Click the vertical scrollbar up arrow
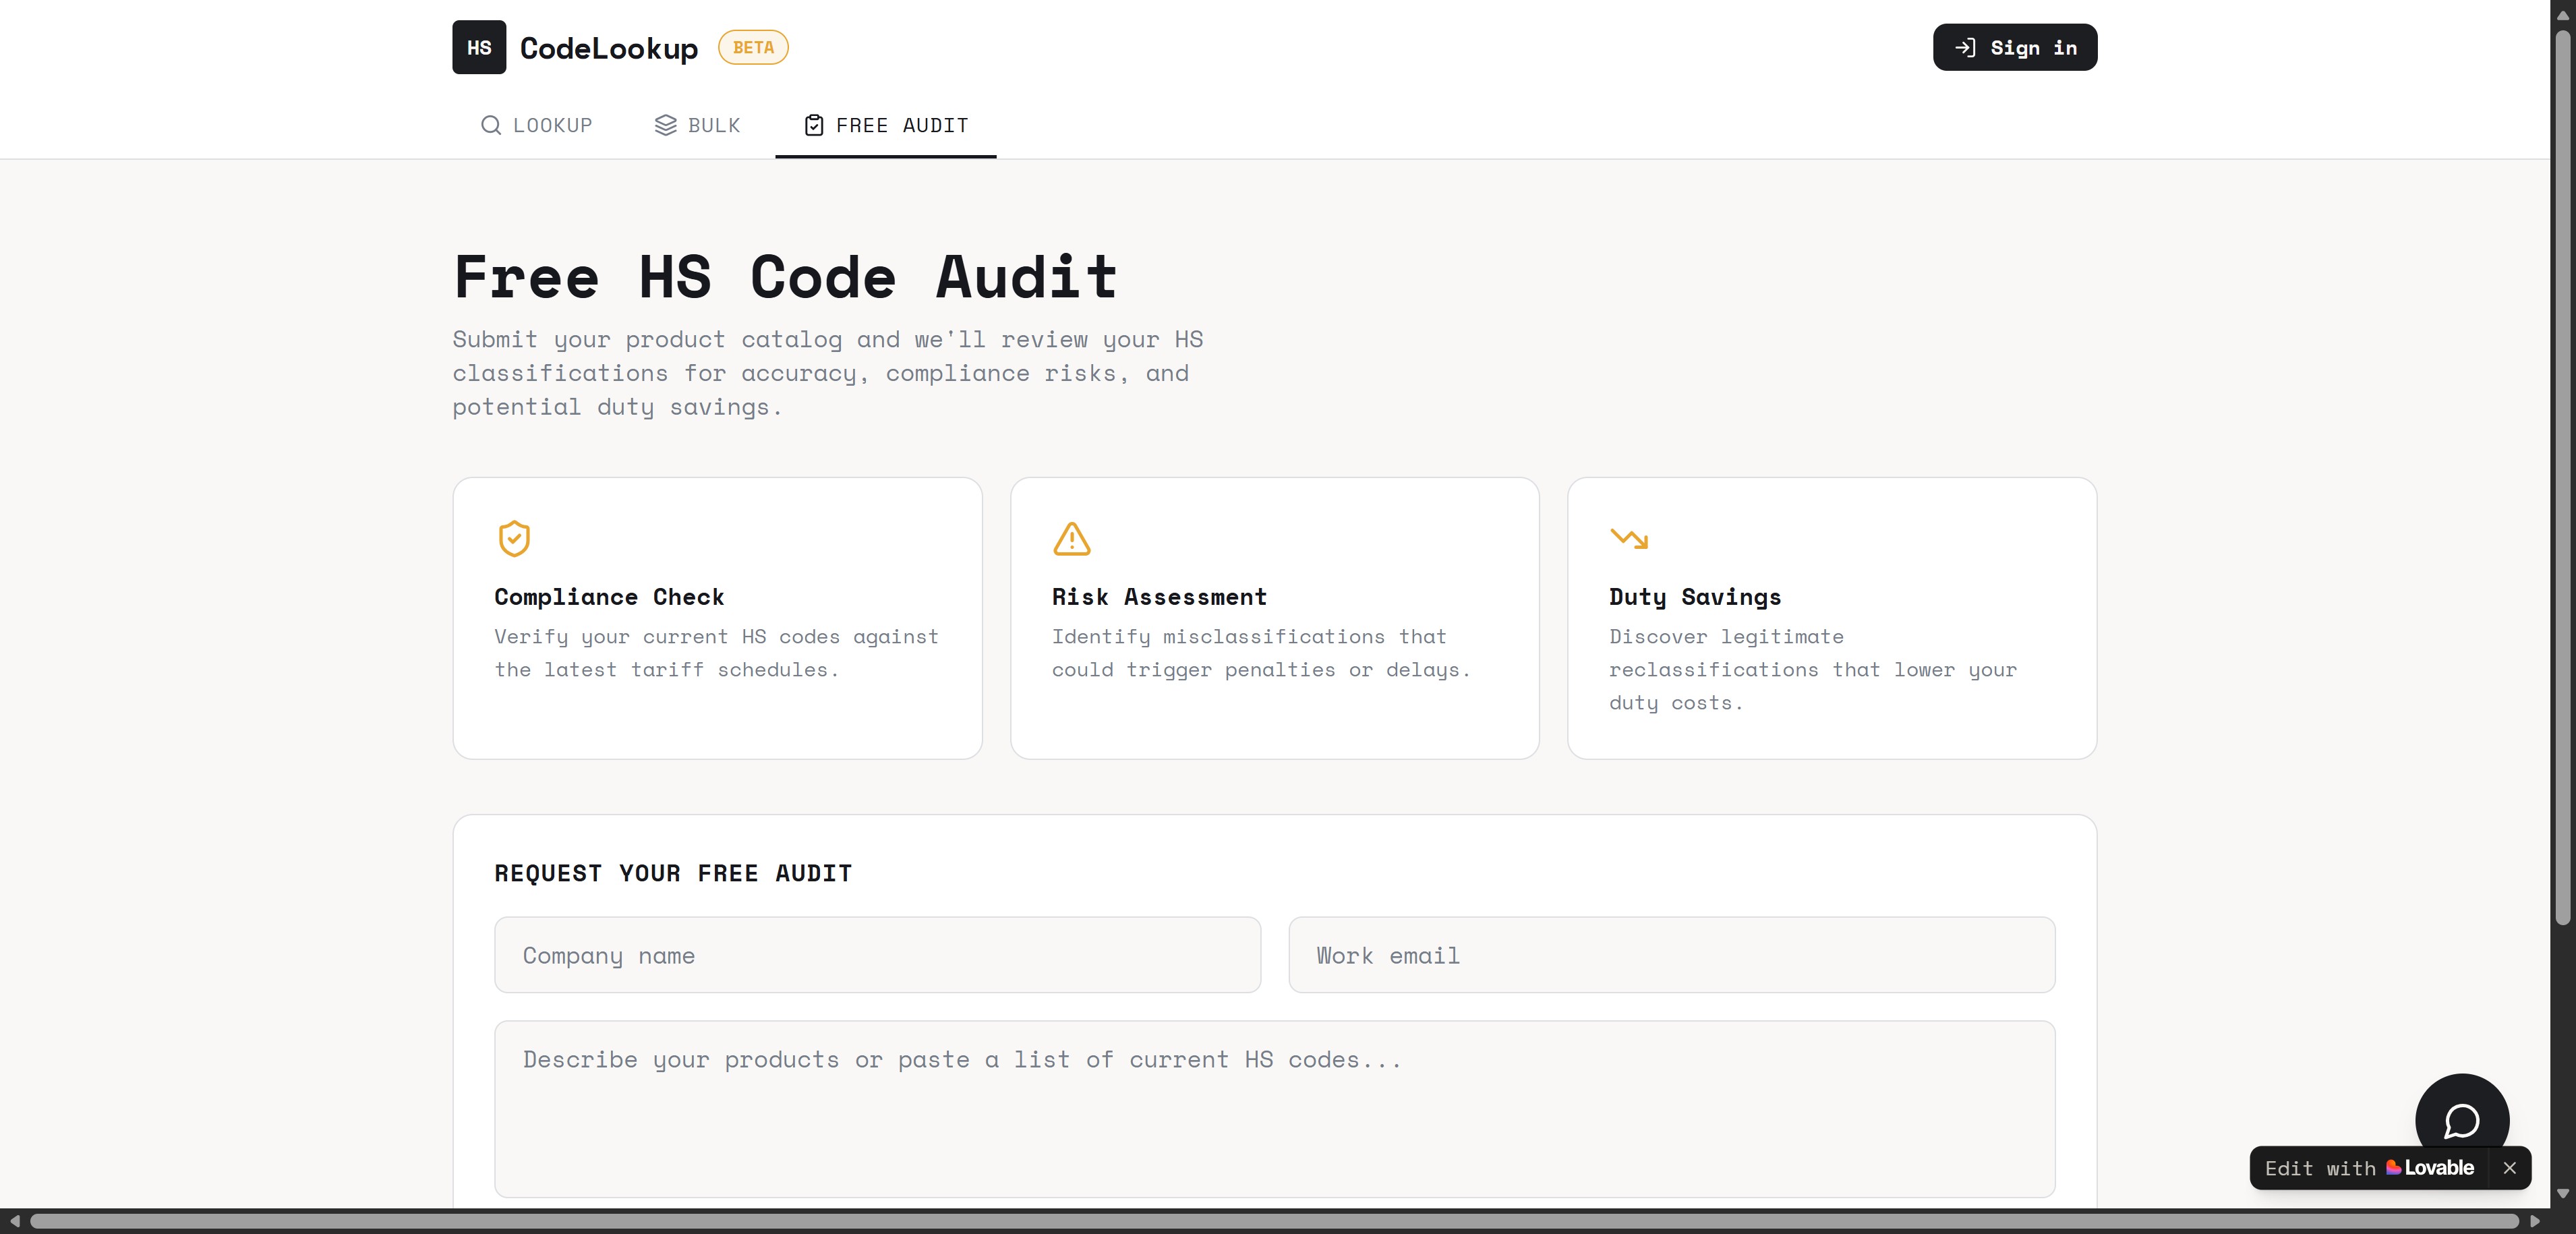The image size is (2576, 1234). [x=2562, y=15]
